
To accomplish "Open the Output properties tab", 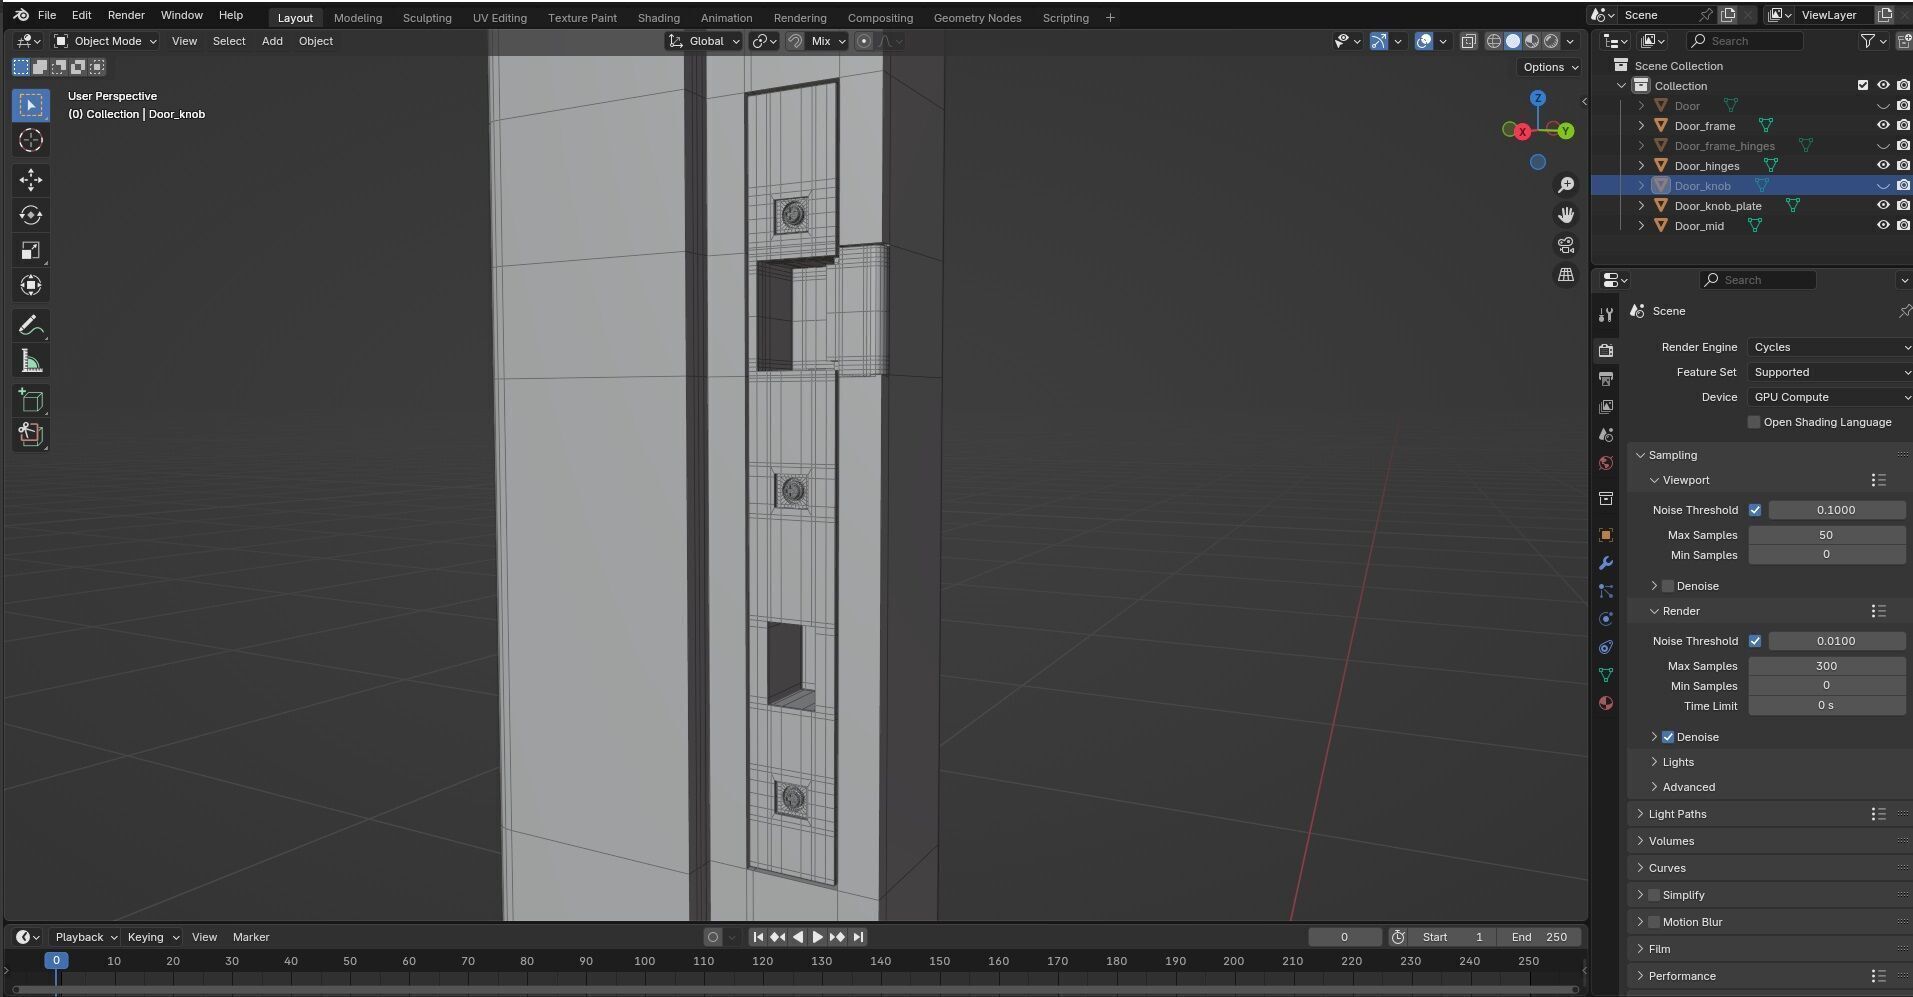I will point(1606,379).
